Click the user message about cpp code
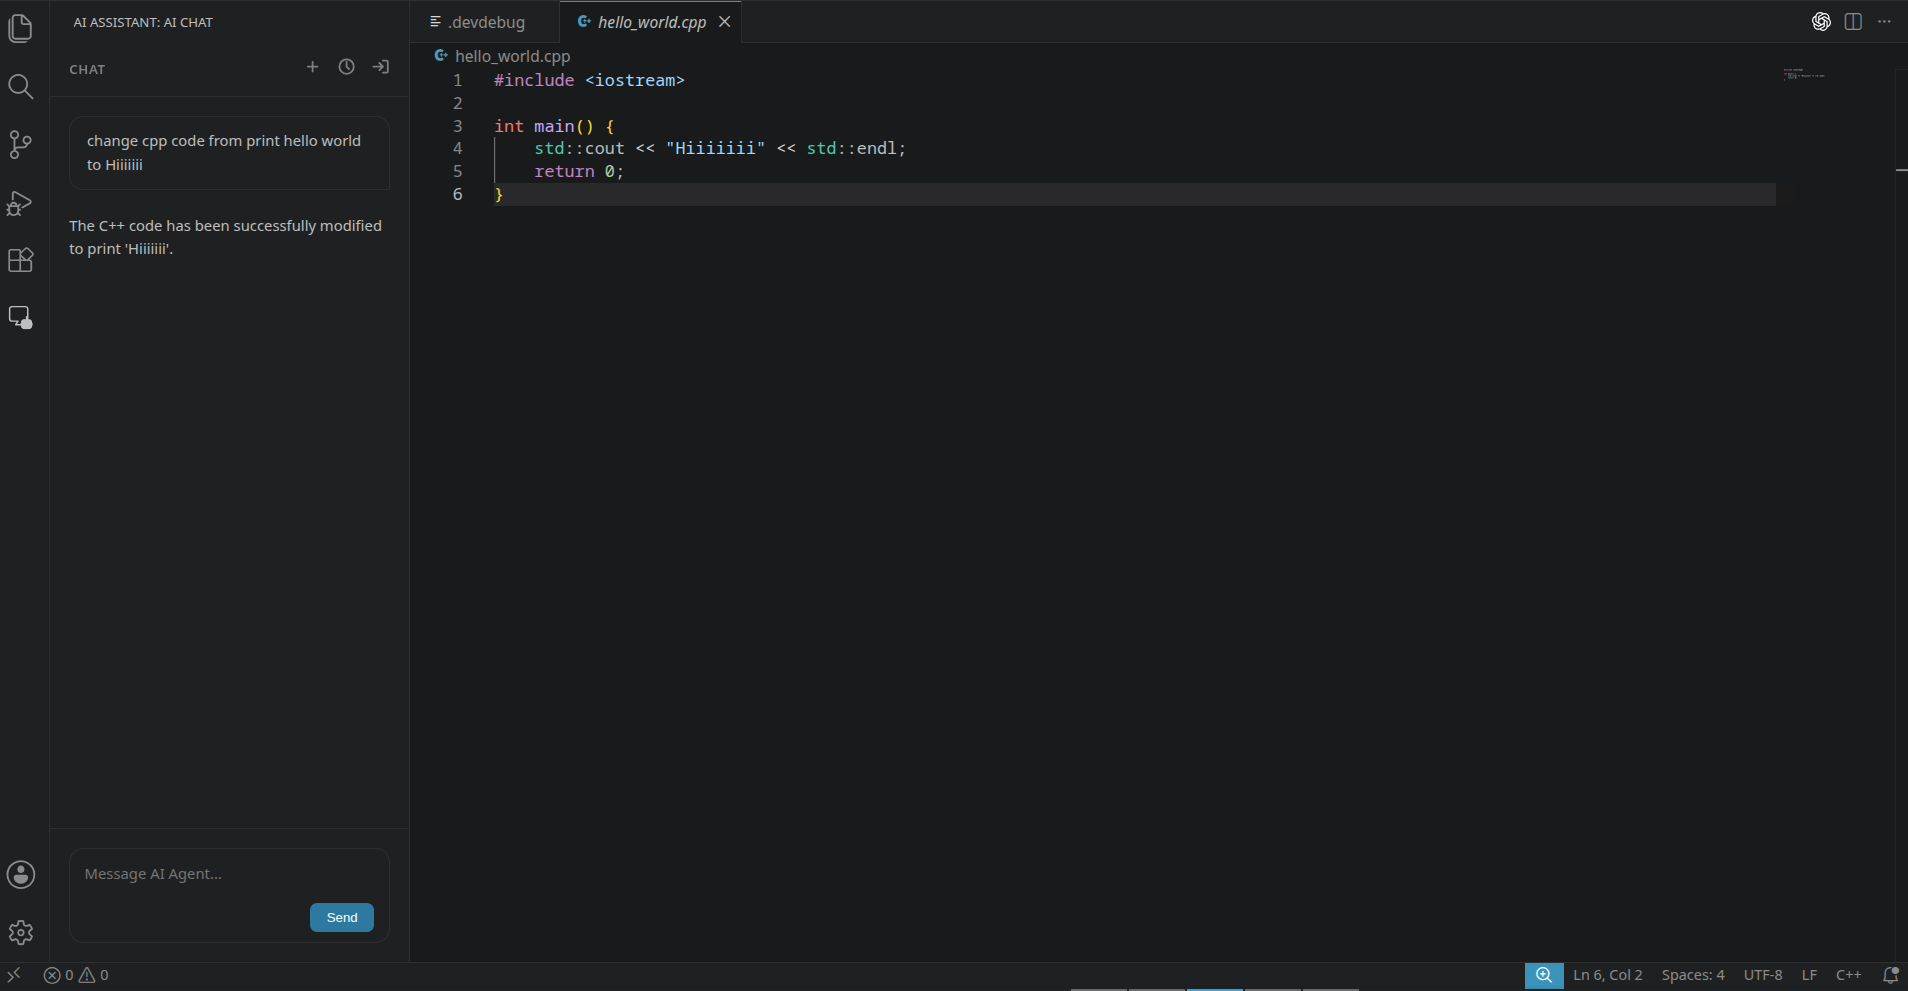1908x991 pixels. pyautogui.click(x=229, y=153)
